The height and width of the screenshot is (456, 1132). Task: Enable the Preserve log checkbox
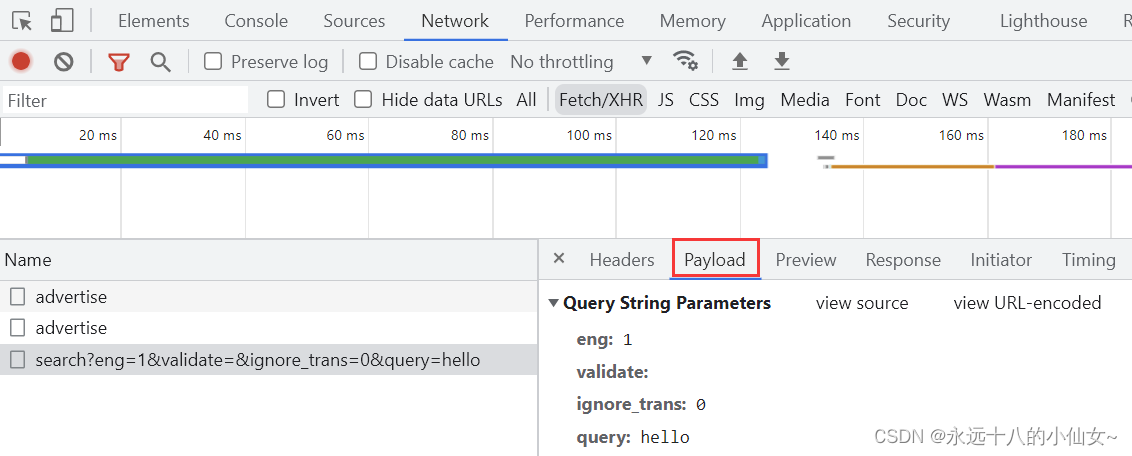tap(212, 61)
